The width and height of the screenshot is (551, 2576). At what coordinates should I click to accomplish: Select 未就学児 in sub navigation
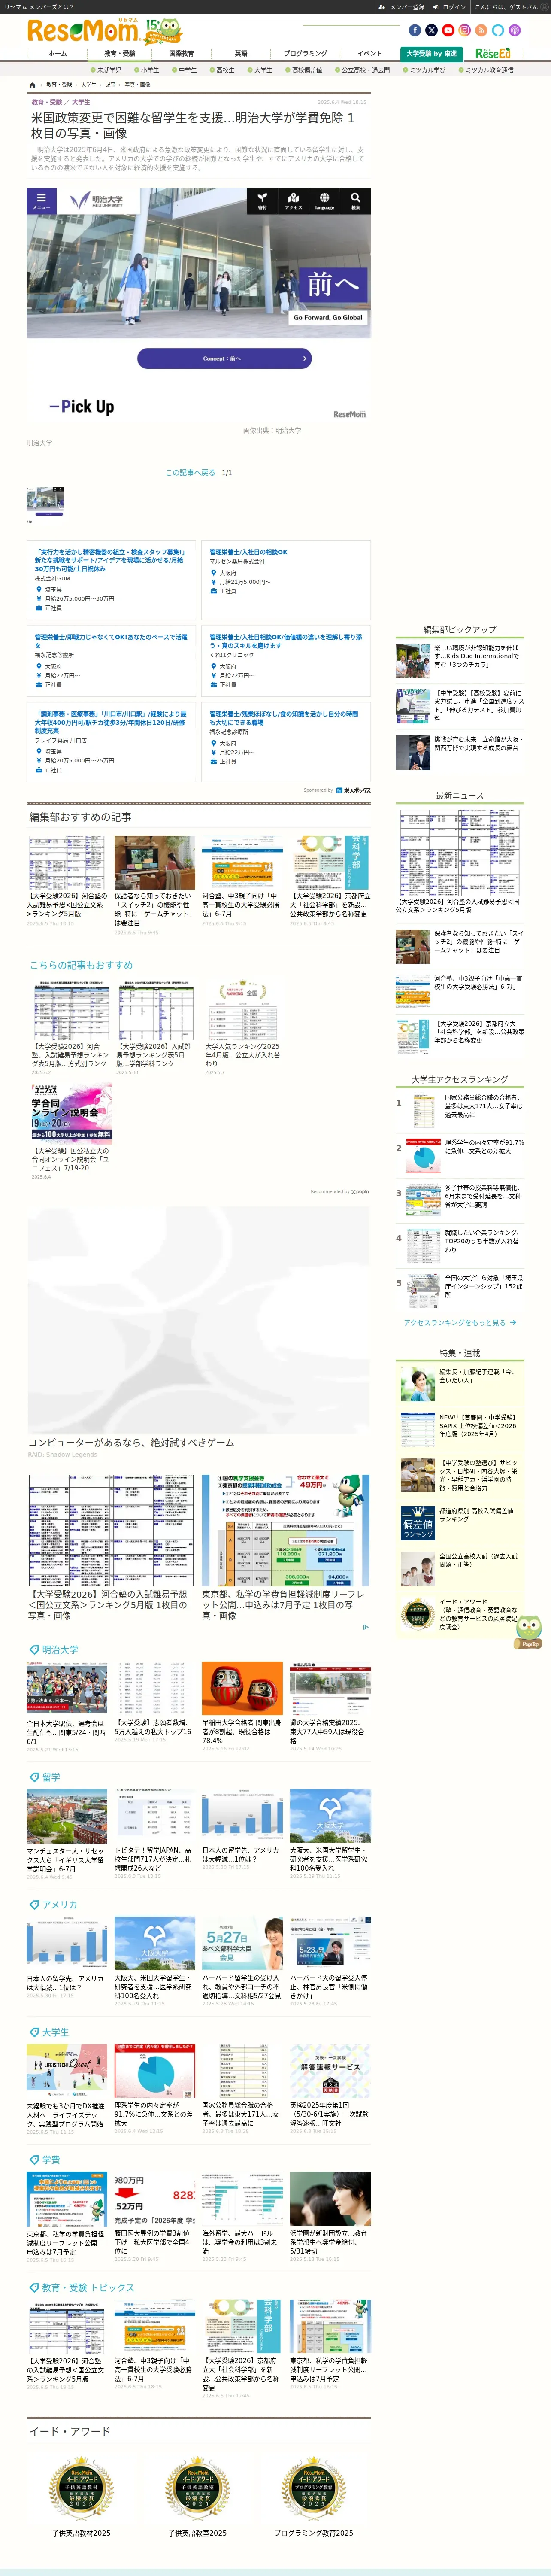coord(107,70)
